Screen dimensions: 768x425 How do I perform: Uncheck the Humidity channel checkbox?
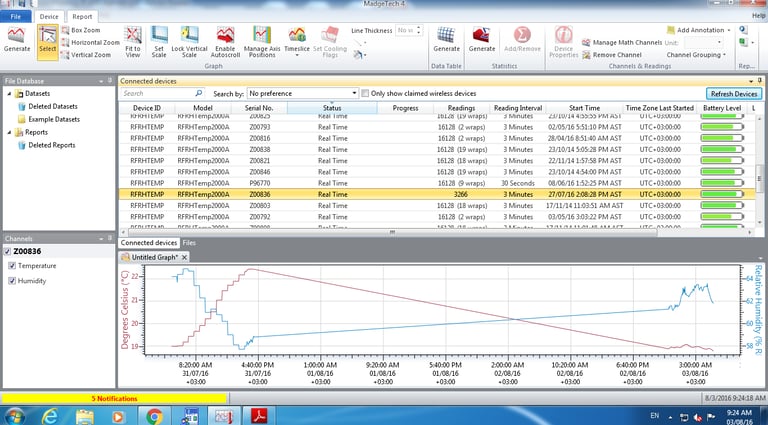[12, 281]
